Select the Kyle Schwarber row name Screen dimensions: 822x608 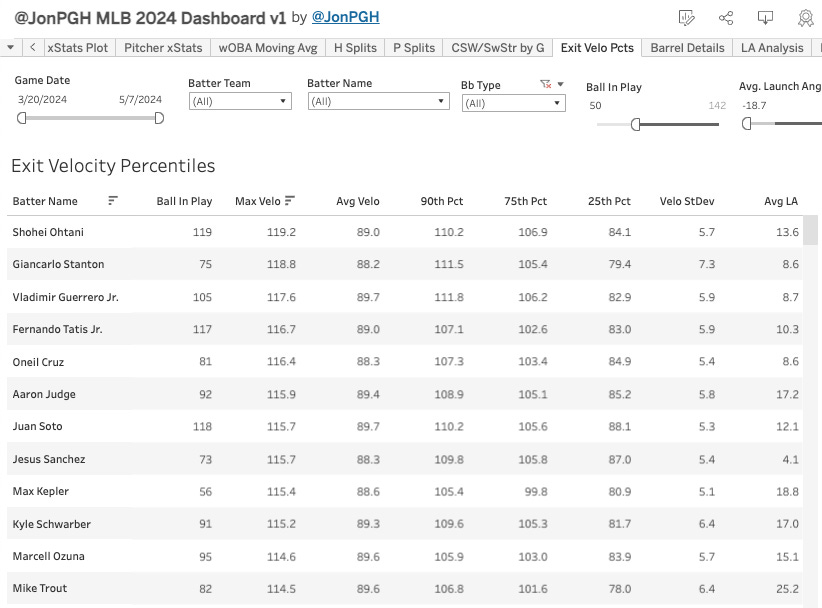coord(51,524)
